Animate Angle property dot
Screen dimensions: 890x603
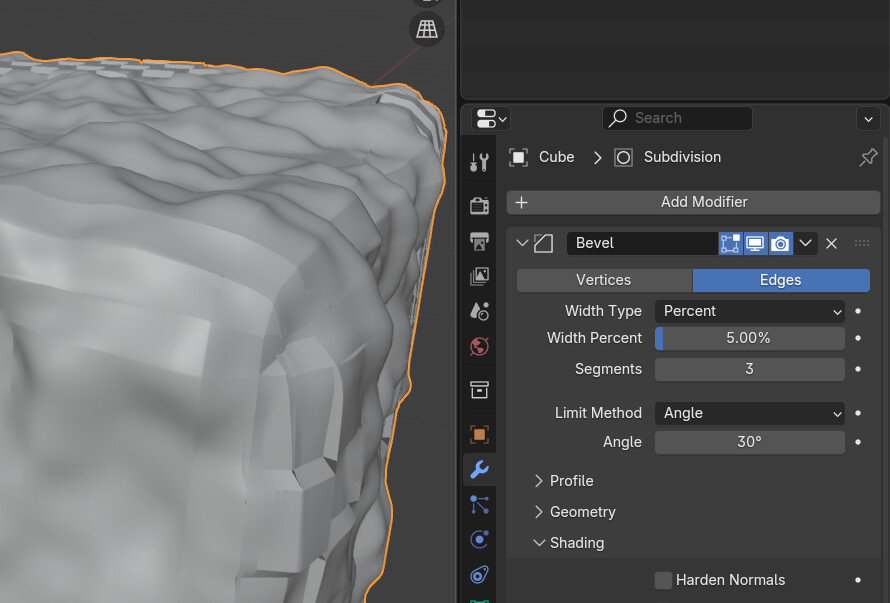click(858, 442)
